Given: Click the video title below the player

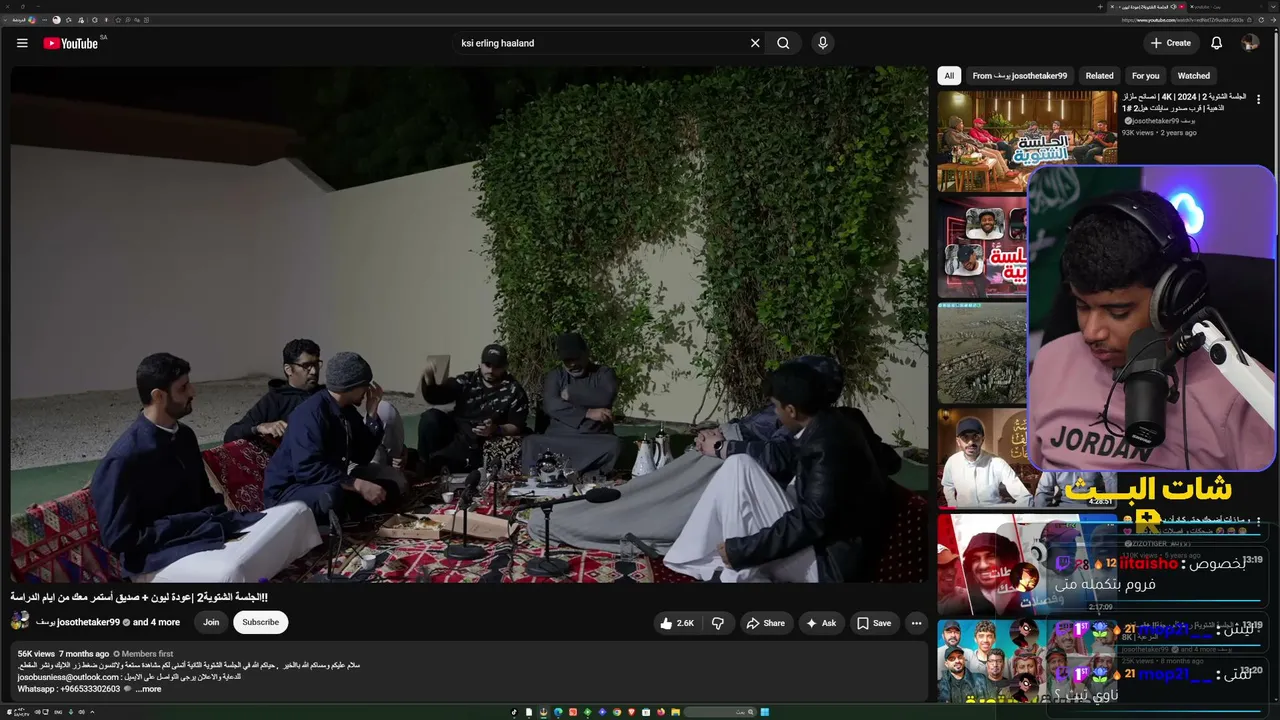Looking at the screenshot, I should pos(139,597).
